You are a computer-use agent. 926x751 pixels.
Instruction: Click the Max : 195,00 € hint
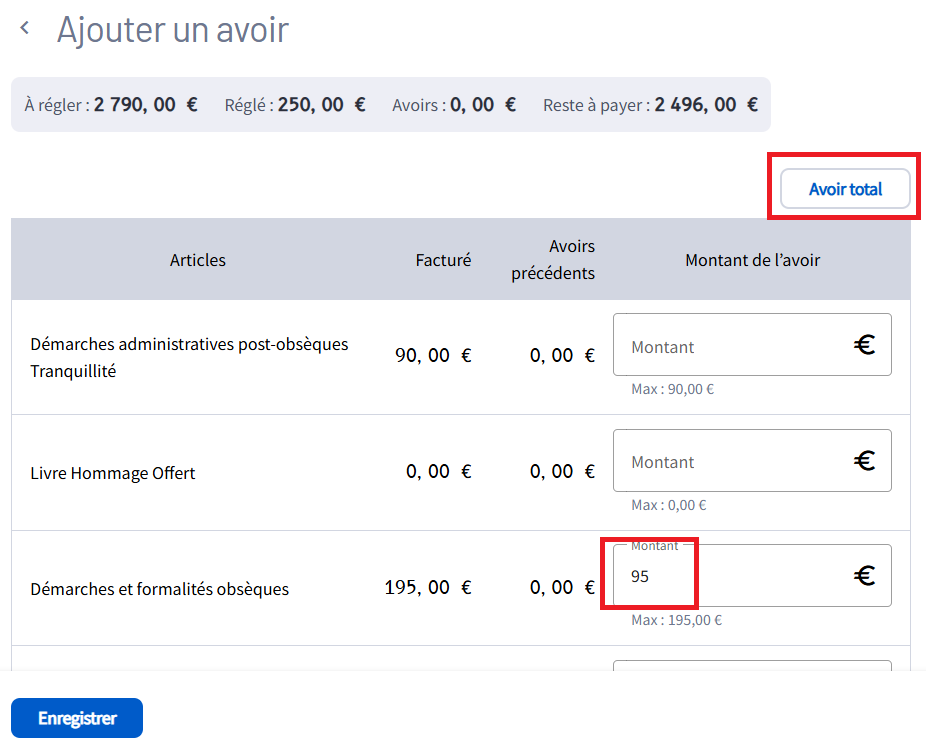[676, 620]
